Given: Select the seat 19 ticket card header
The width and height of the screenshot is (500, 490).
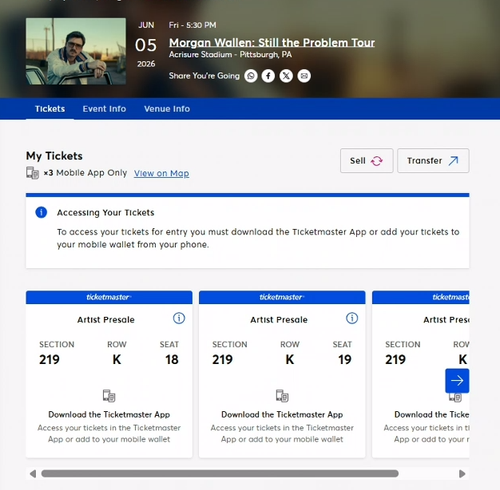Looking at the screenshot, I should click(282, 297).
